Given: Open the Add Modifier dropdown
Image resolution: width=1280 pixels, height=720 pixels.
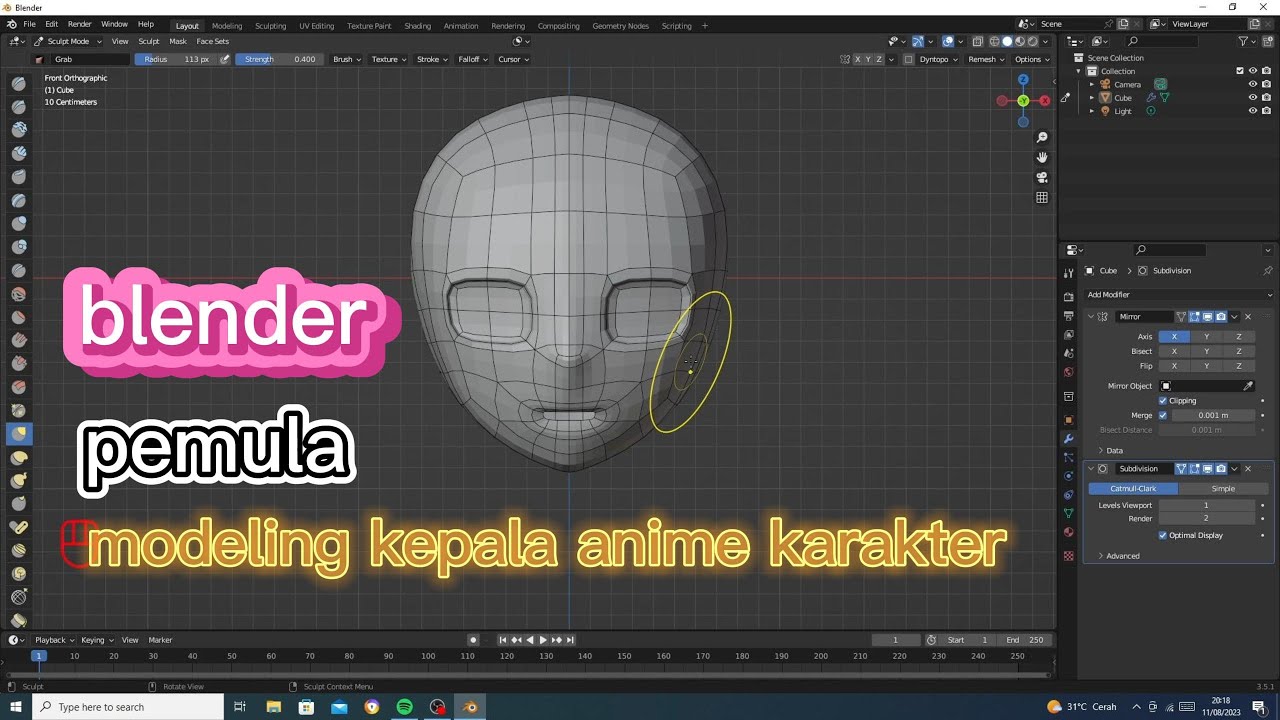Looking at the screenshot, I should 1179,295.
